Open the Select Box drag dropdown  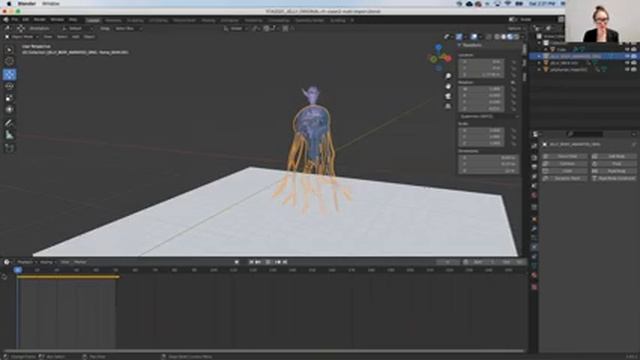coord(127,29)
